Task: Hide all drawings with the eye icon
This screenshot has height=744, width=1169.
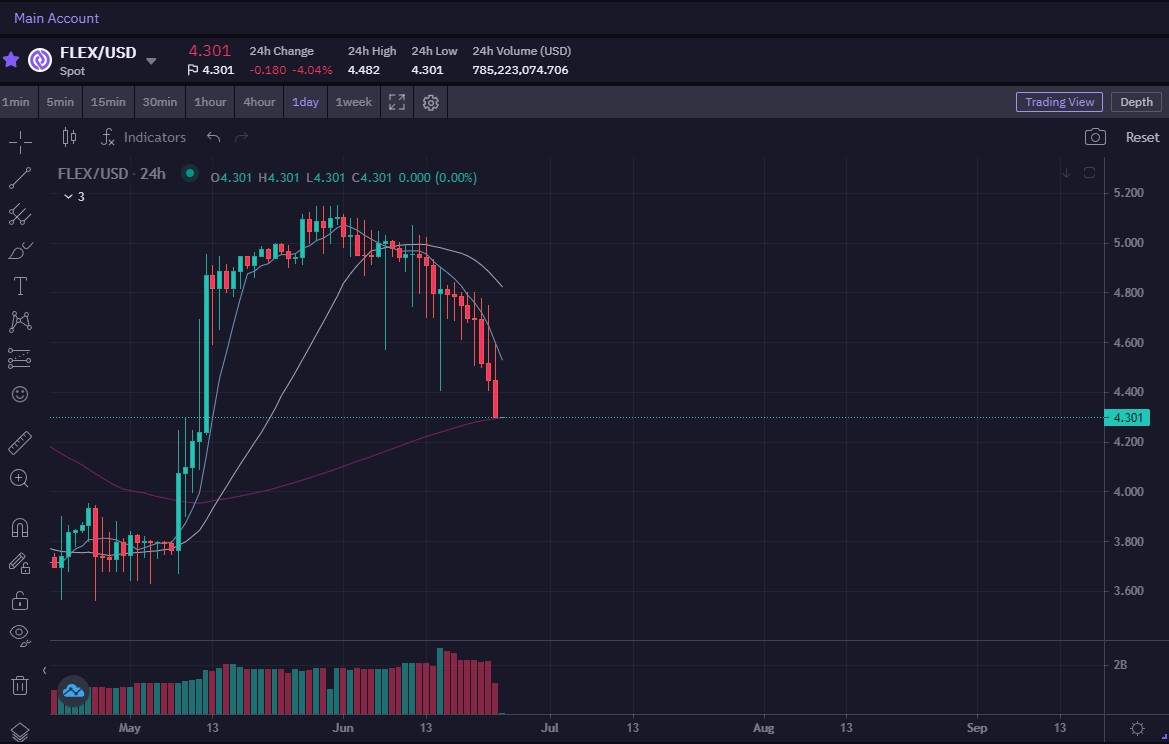Action: pos(20,635)
